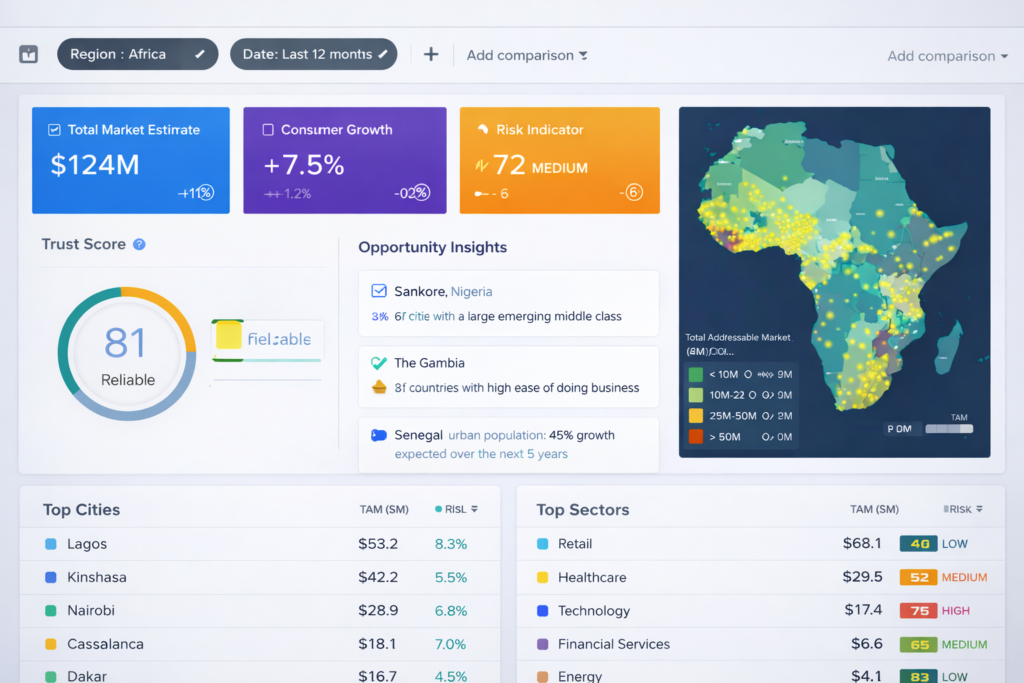Open the Sankore, Nigeria insight link
The width and height of the screenshot is (1024, 683).
[443, 291]
